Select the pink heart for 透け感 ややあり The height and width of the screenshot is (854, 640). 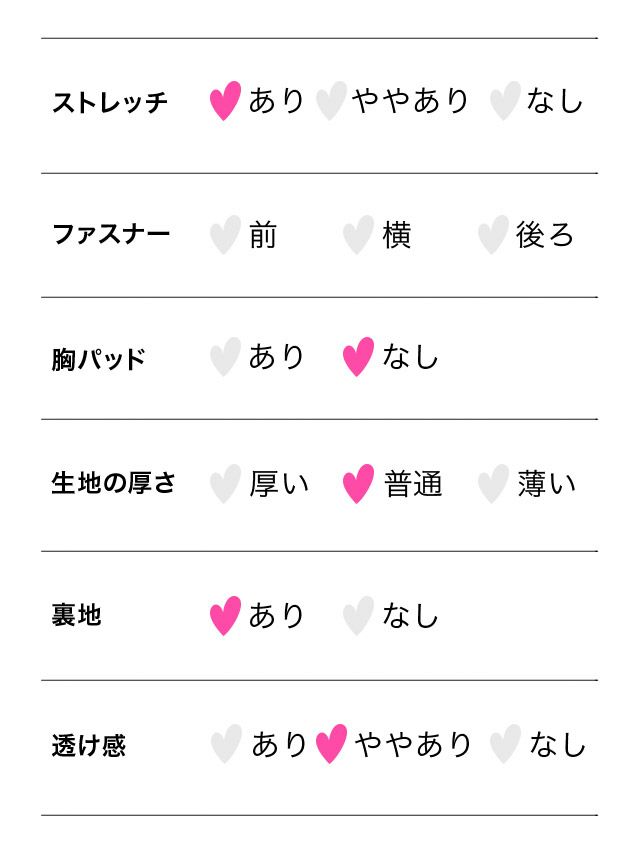click(x=330, y=744)
